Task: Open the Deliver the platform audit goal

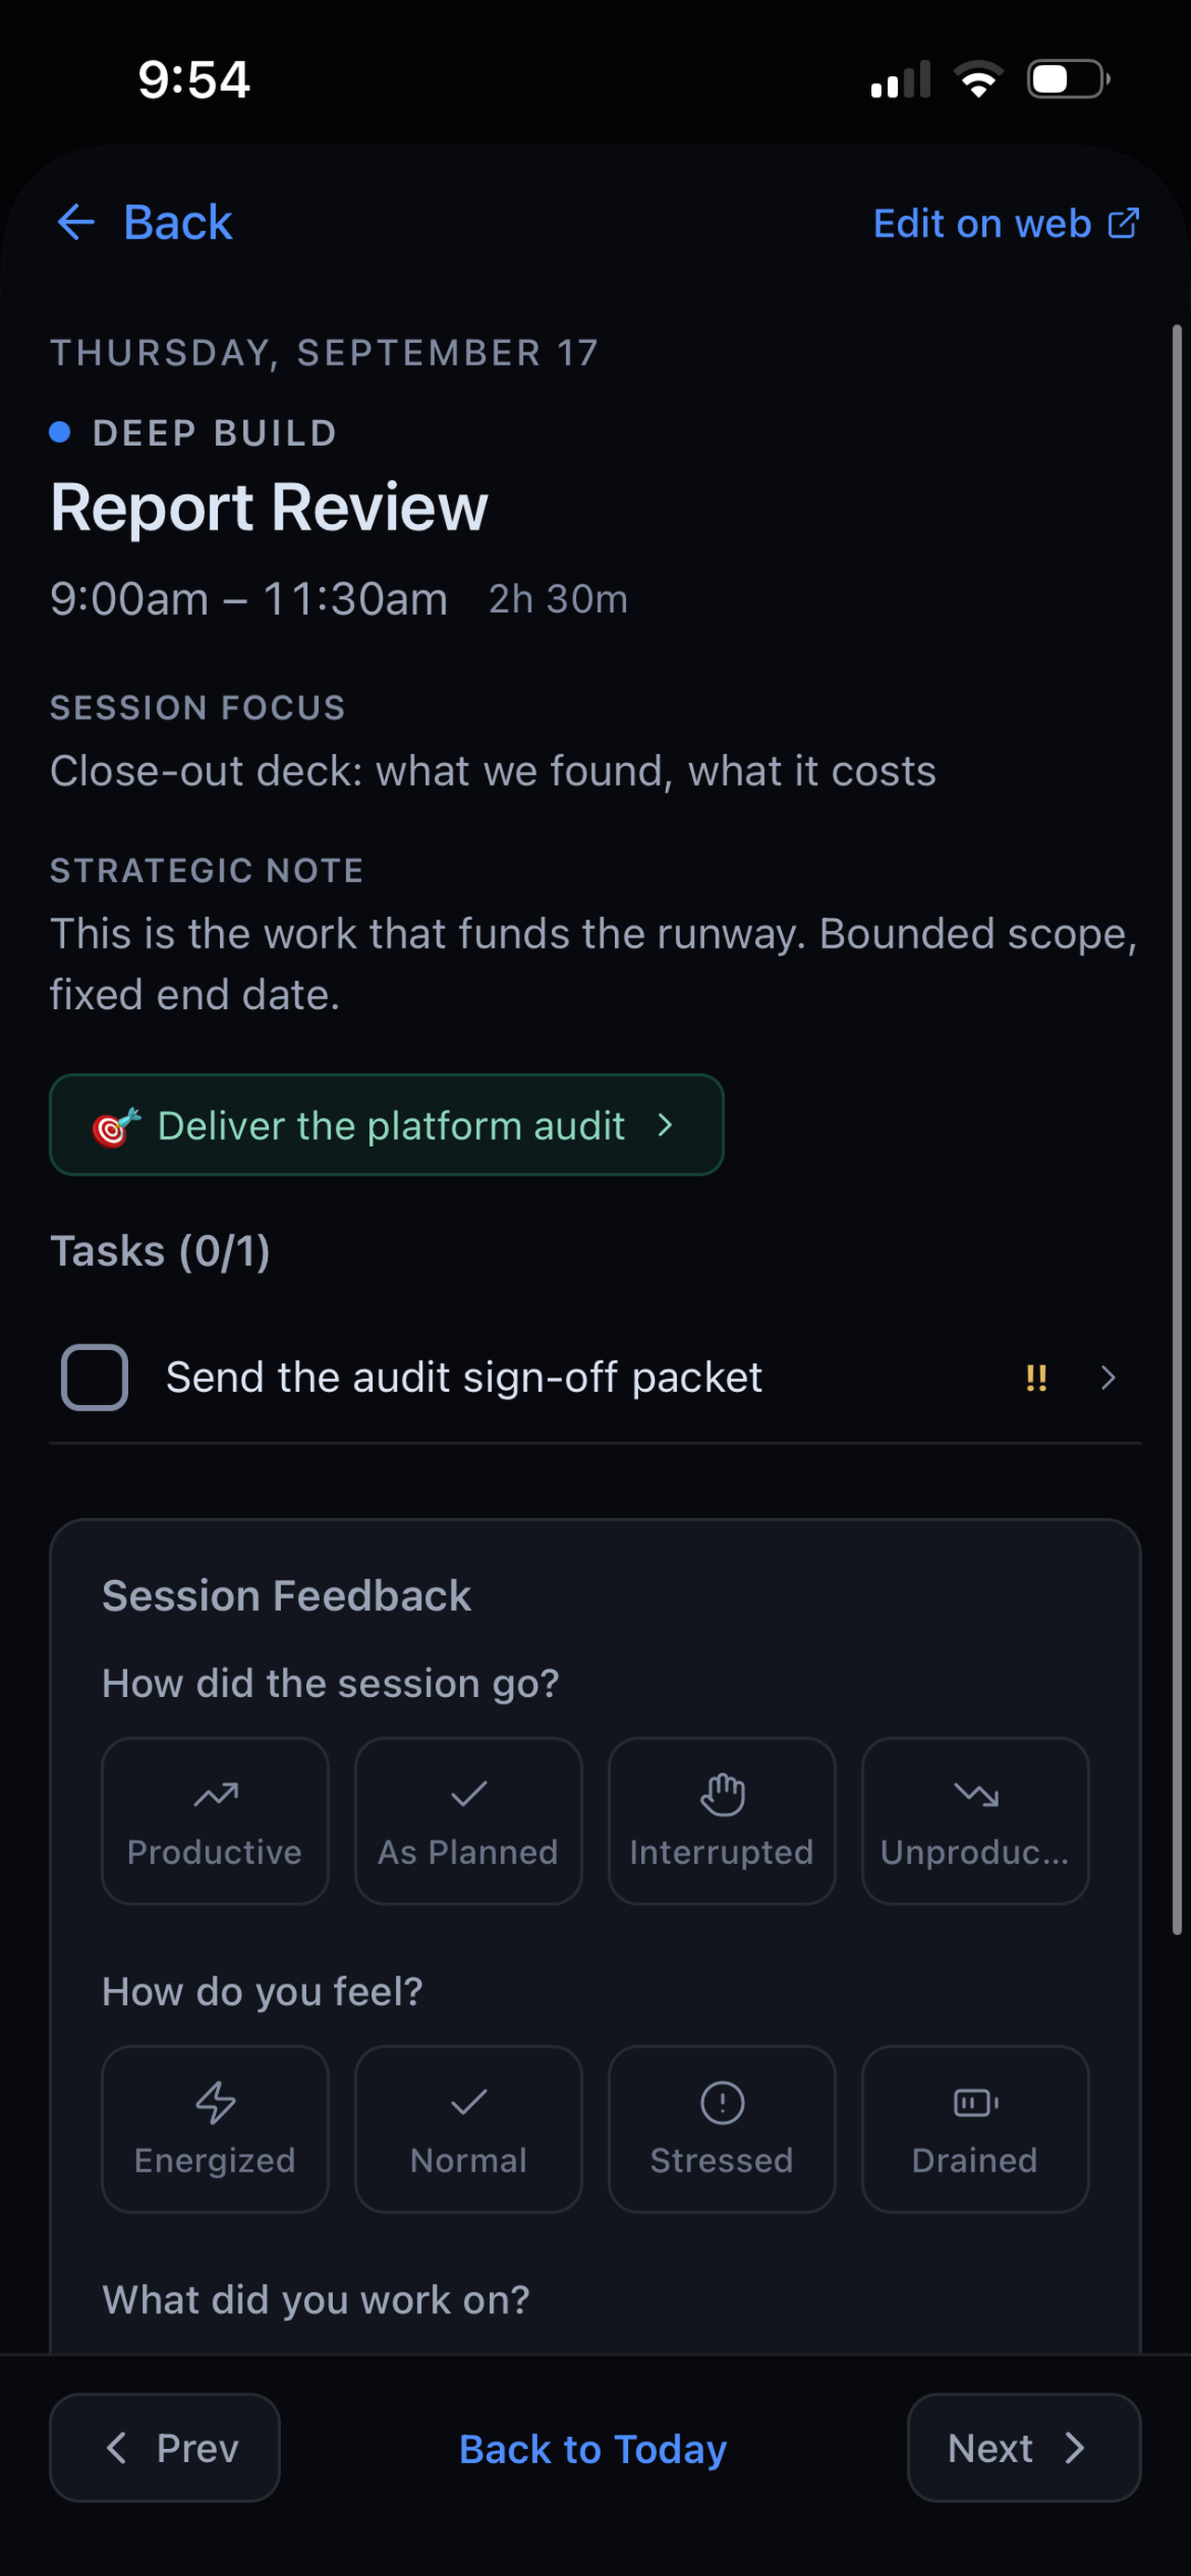Action: click(x=386, y=1125)
